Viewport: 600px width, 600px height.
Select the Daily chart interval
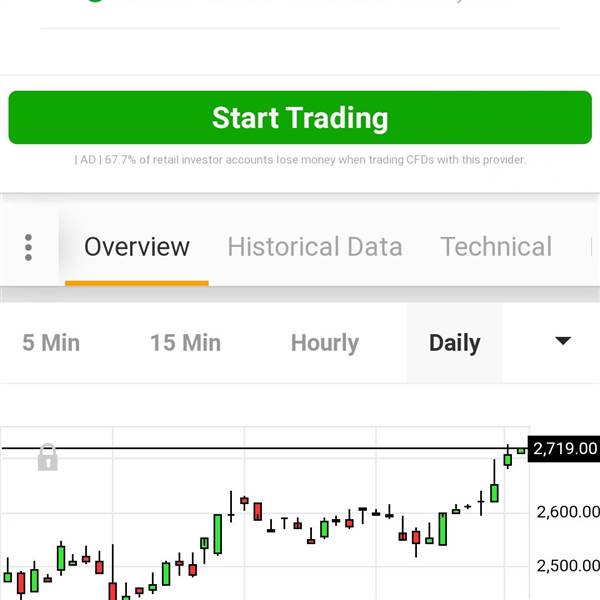point(455,343)
